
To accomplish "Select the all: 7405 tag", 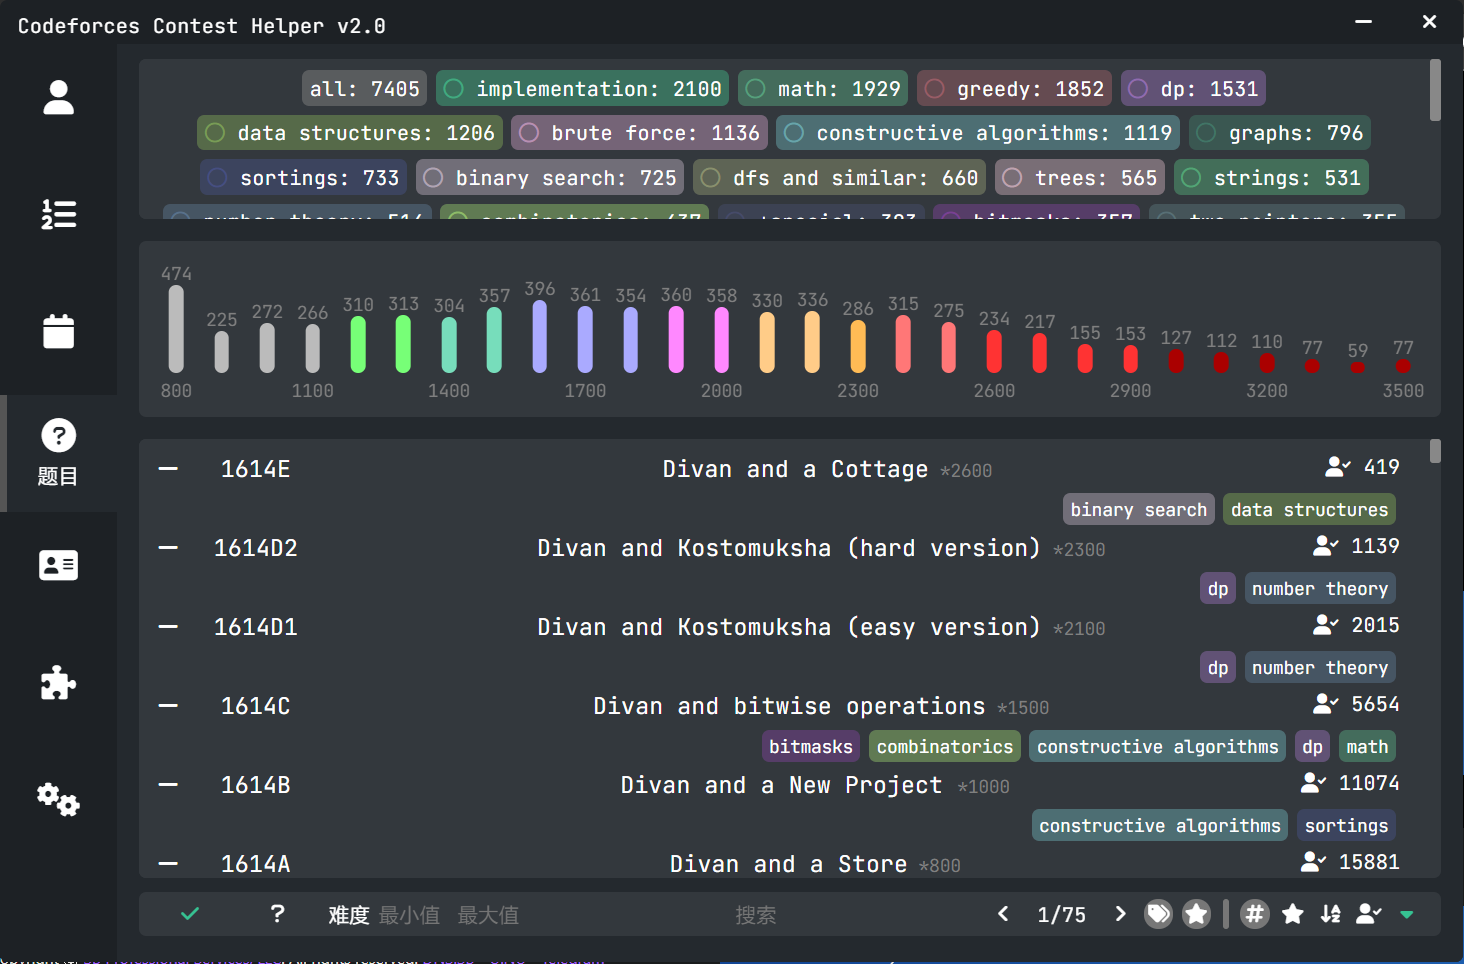I will (x=364, y=89).
